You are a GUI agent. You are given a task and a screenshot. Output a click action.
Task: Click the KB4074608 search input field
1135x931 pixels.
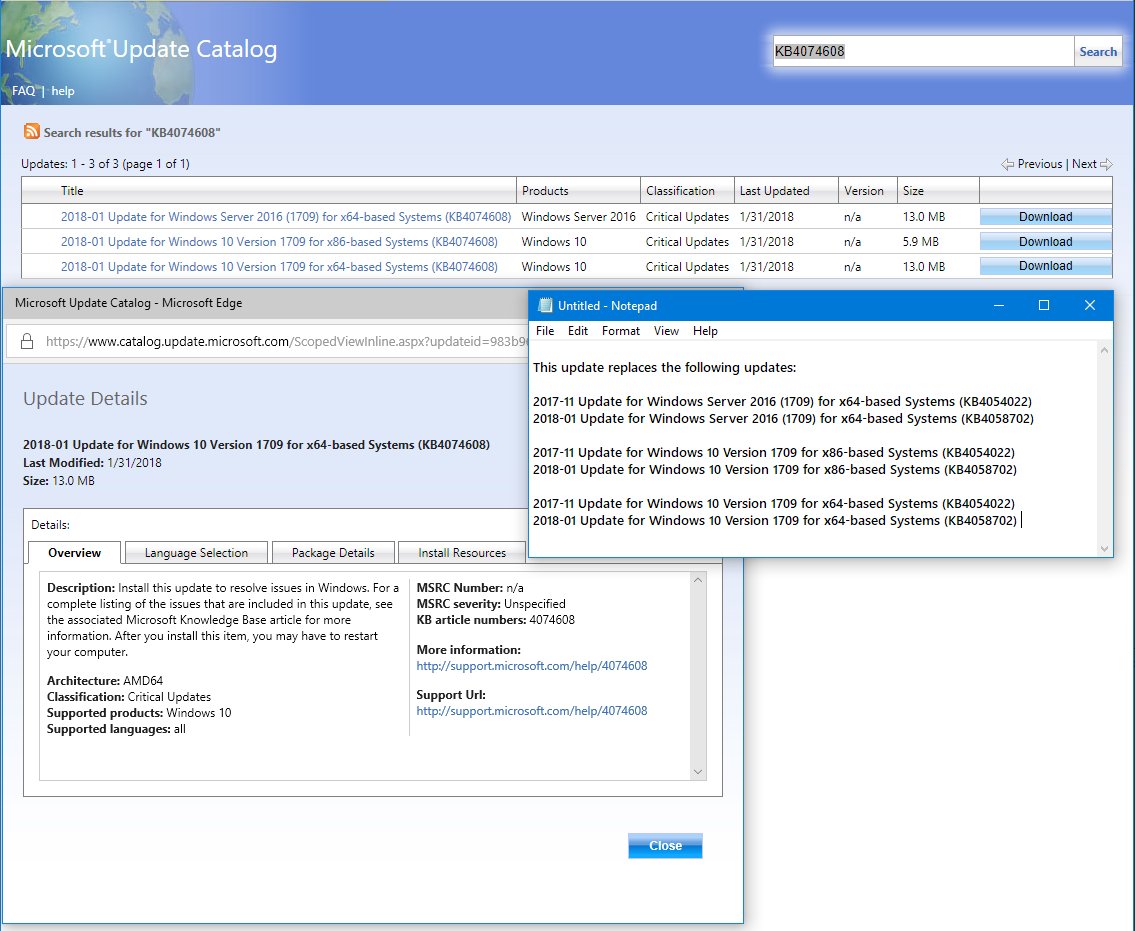click(x=923, y=51)
